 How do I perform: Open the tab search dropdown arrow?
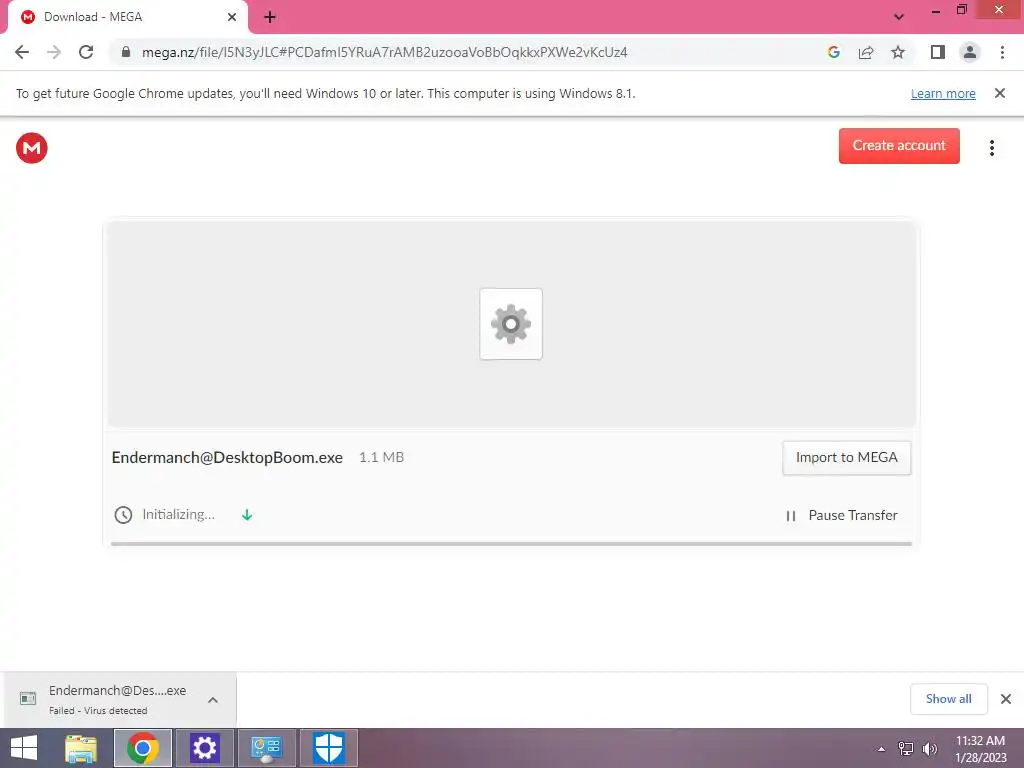[x=899, y=17]
